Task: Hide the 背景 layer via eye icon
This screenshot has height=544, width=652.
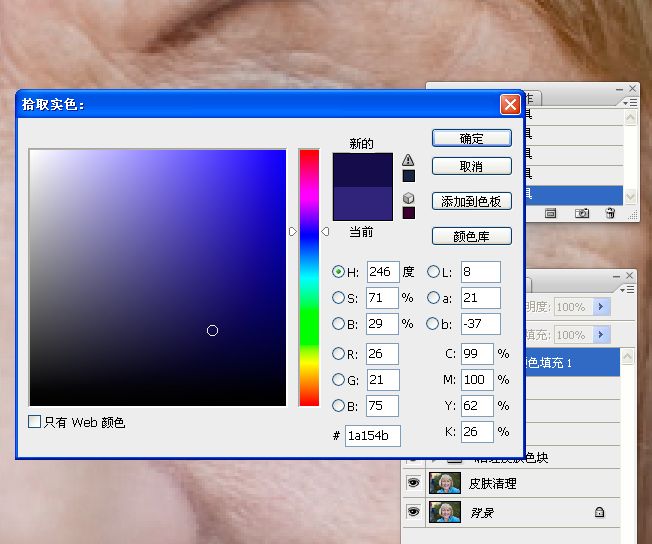Action: (x=413, y=512)
